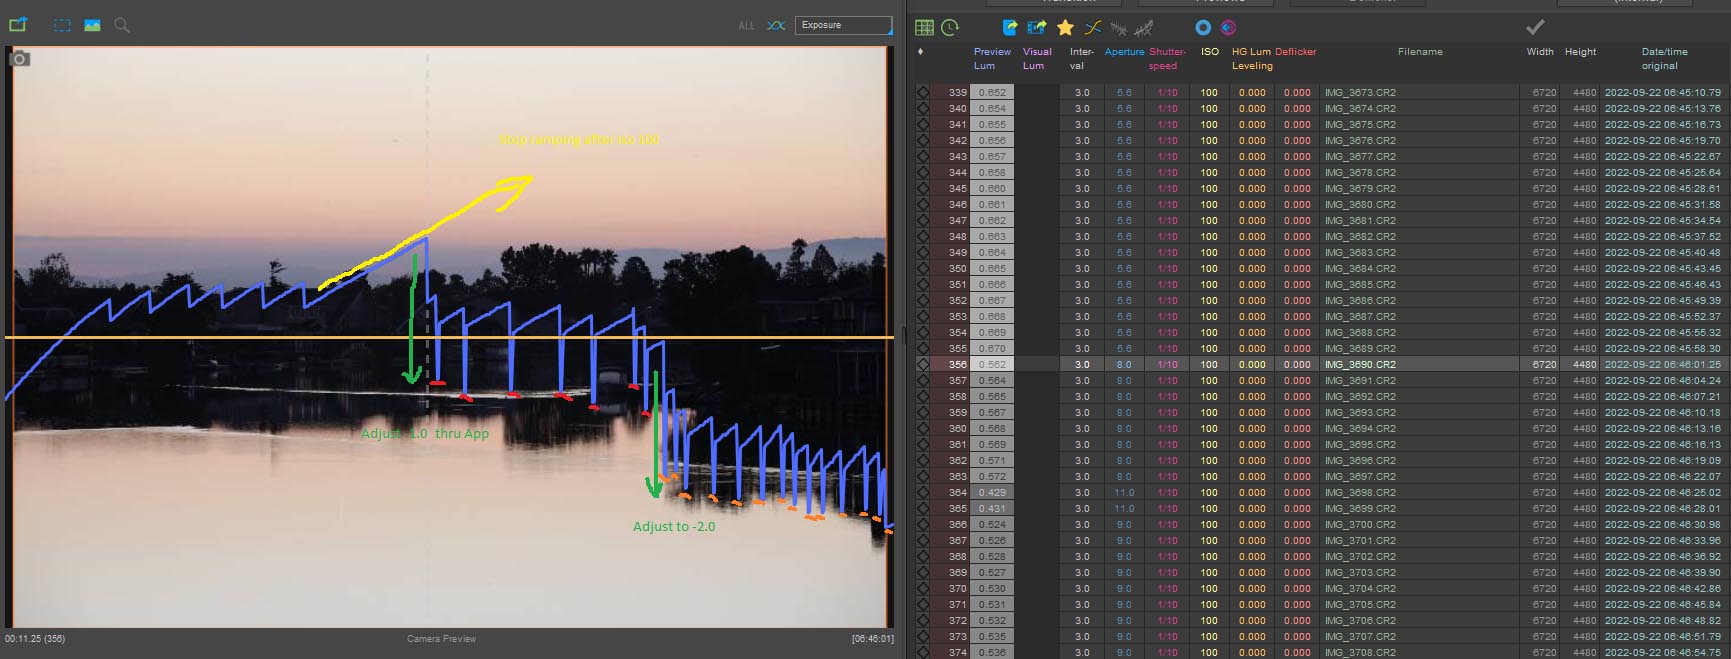Click the green clock history icon

click(950, 28)
